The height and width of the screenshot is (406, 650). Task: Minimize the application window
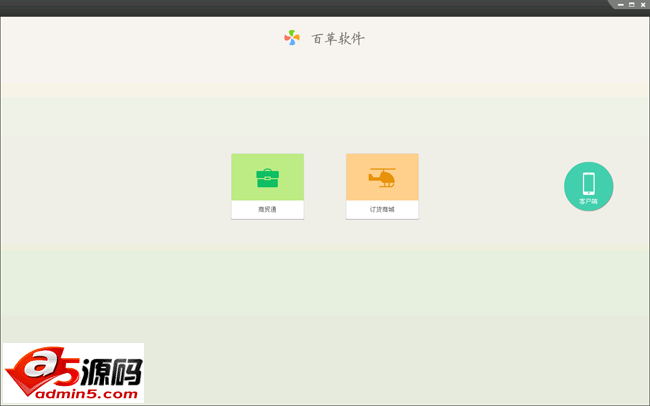point(621,5)
